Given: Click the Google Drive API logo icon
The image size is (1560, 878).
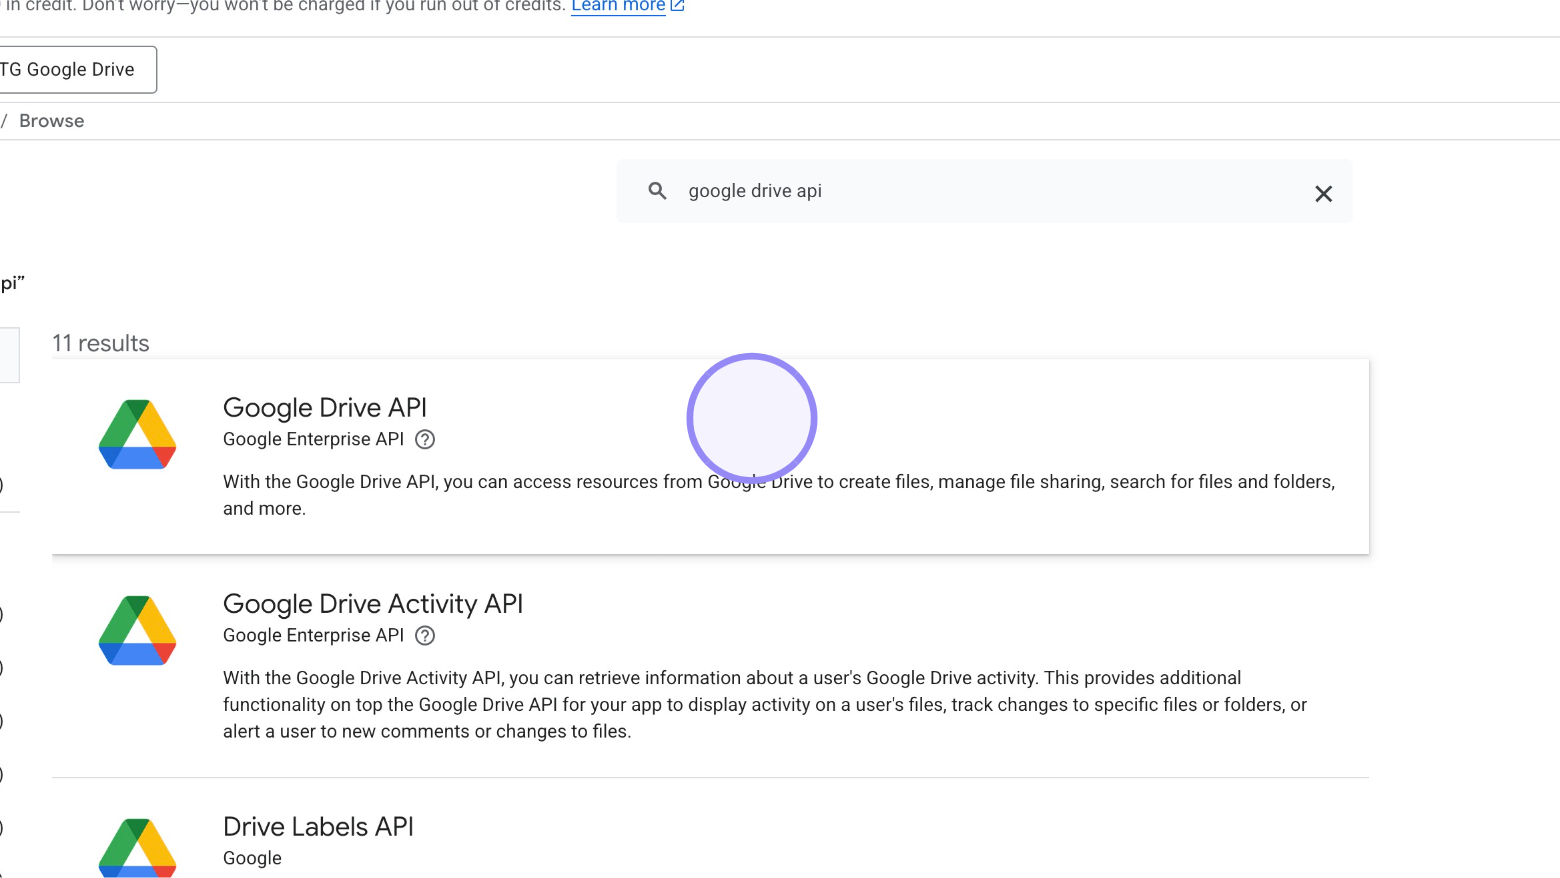Looking at the screenshot, I should pyautogui.click(x=137, y=434).
